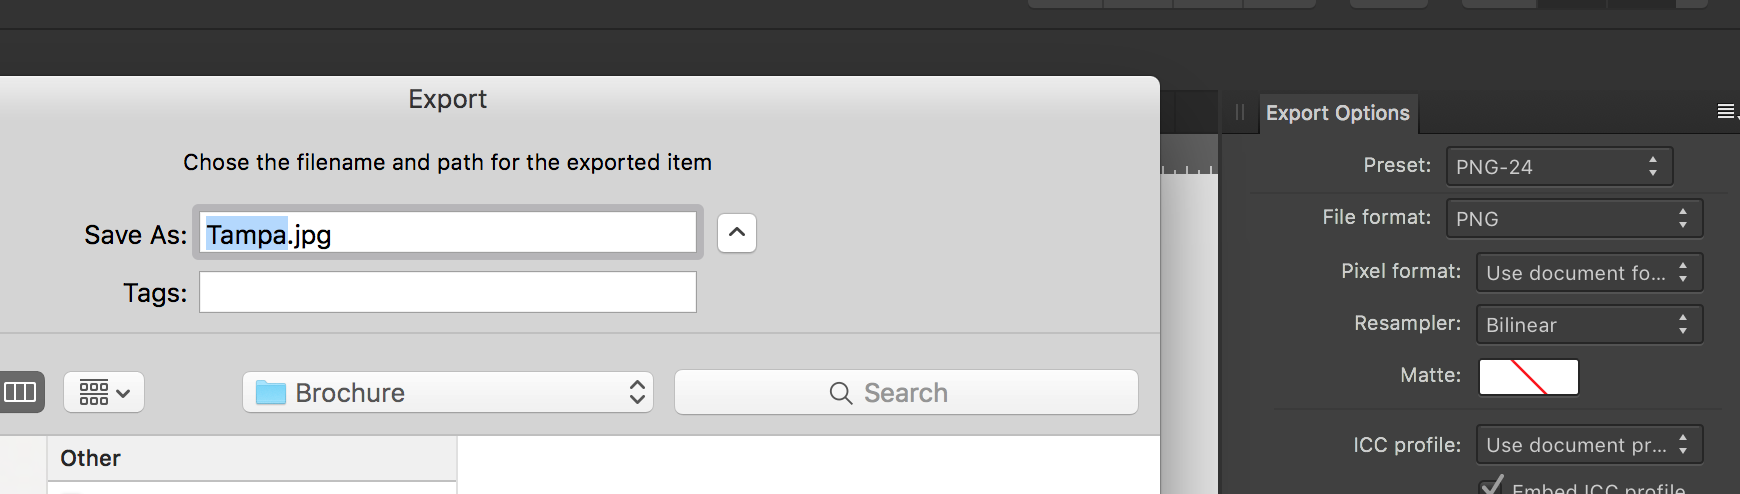Open the ICC profile dropdown
The height and width of the screenshot is (494, 1740).
pos(1589,444)
